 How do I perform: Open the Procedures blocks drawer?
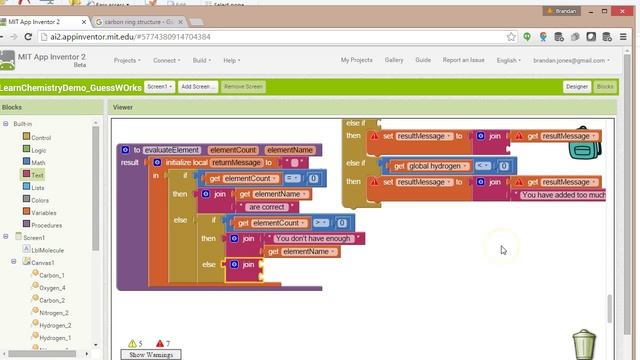[x=47, y=225]
